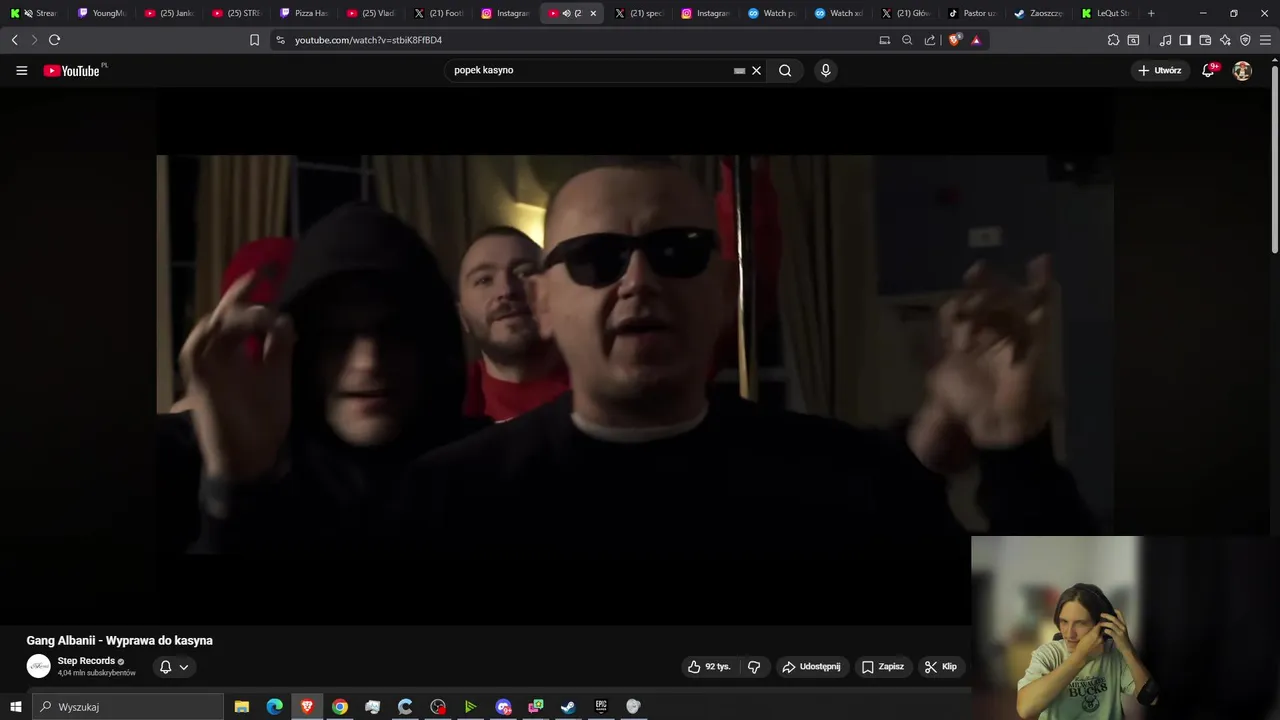Open the Utwórz create menu
Viewport: 1280px width, 720px height.
tap(1160, 71)
